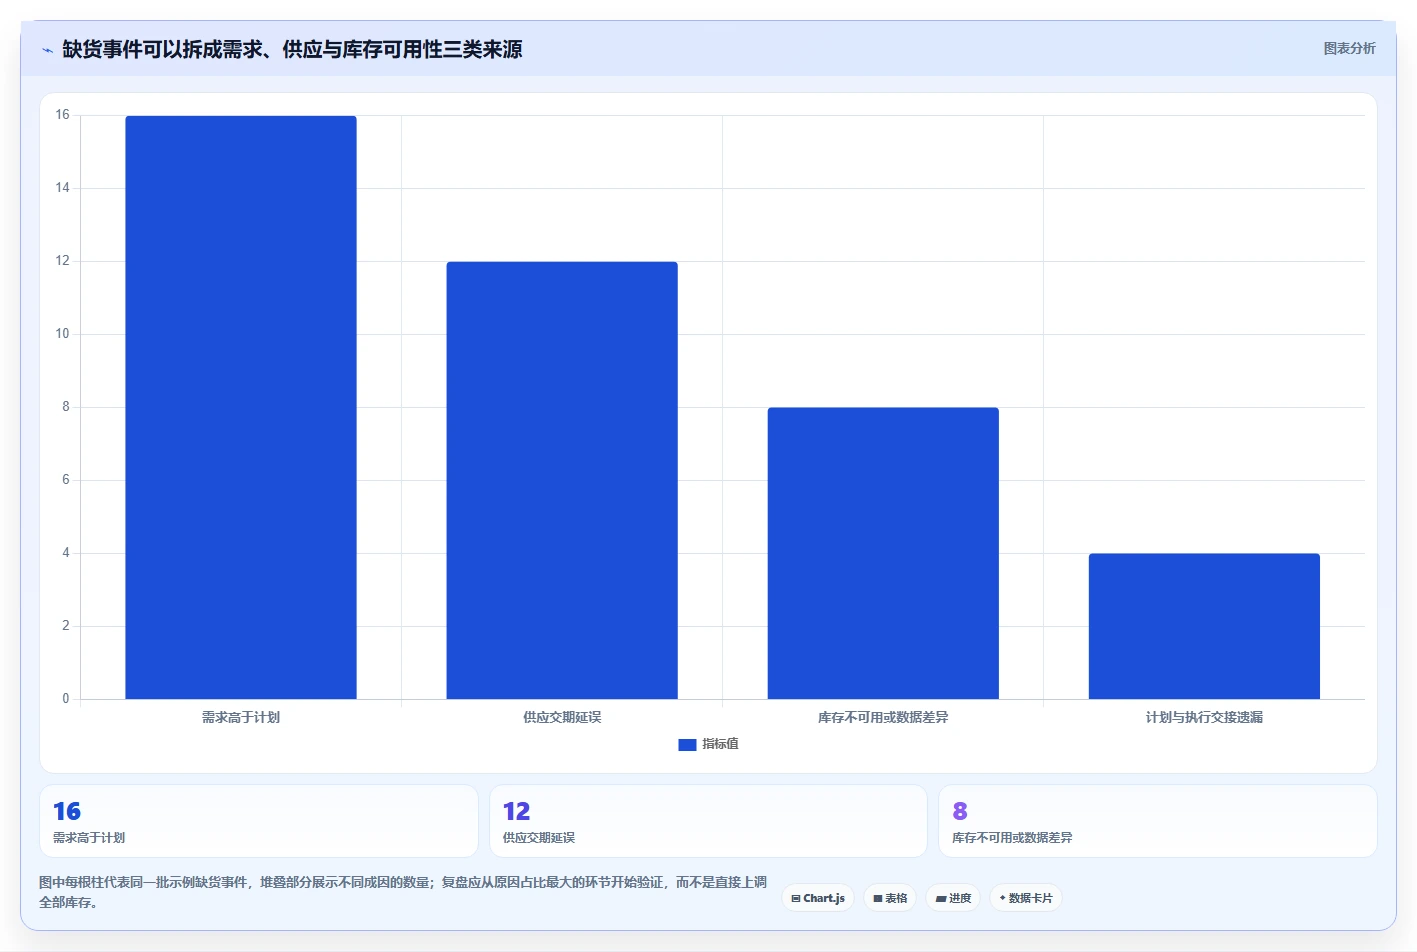Click the 需求高于计划 bar in chart
This screenshot has height=952, width=1417.
[241, 407]
